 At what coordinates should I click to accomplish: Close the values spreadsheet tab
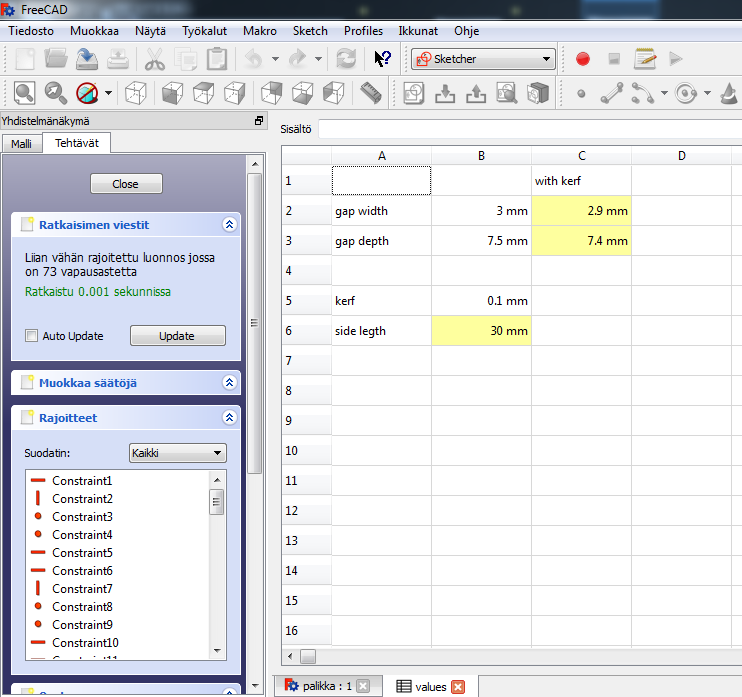click(x=458, y=687)
